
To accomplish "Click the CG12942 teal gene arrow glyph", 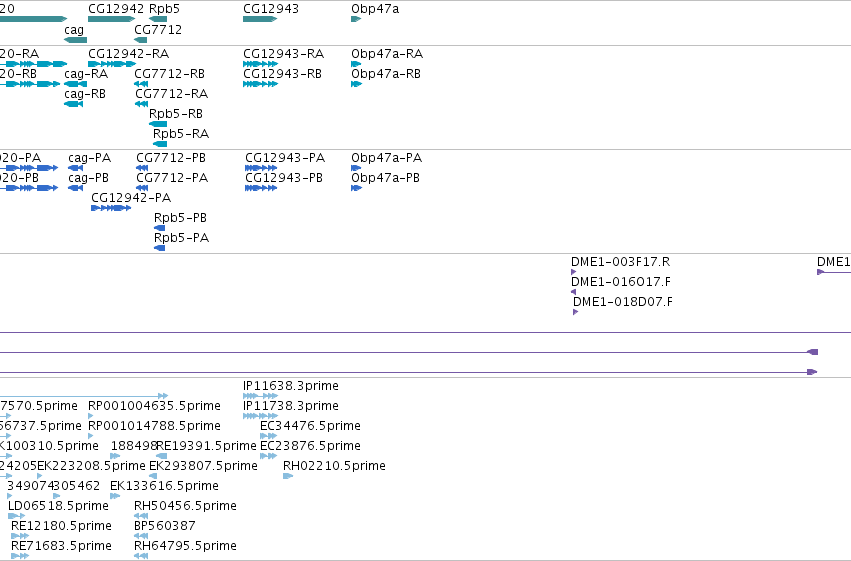I will coord(111,19).
